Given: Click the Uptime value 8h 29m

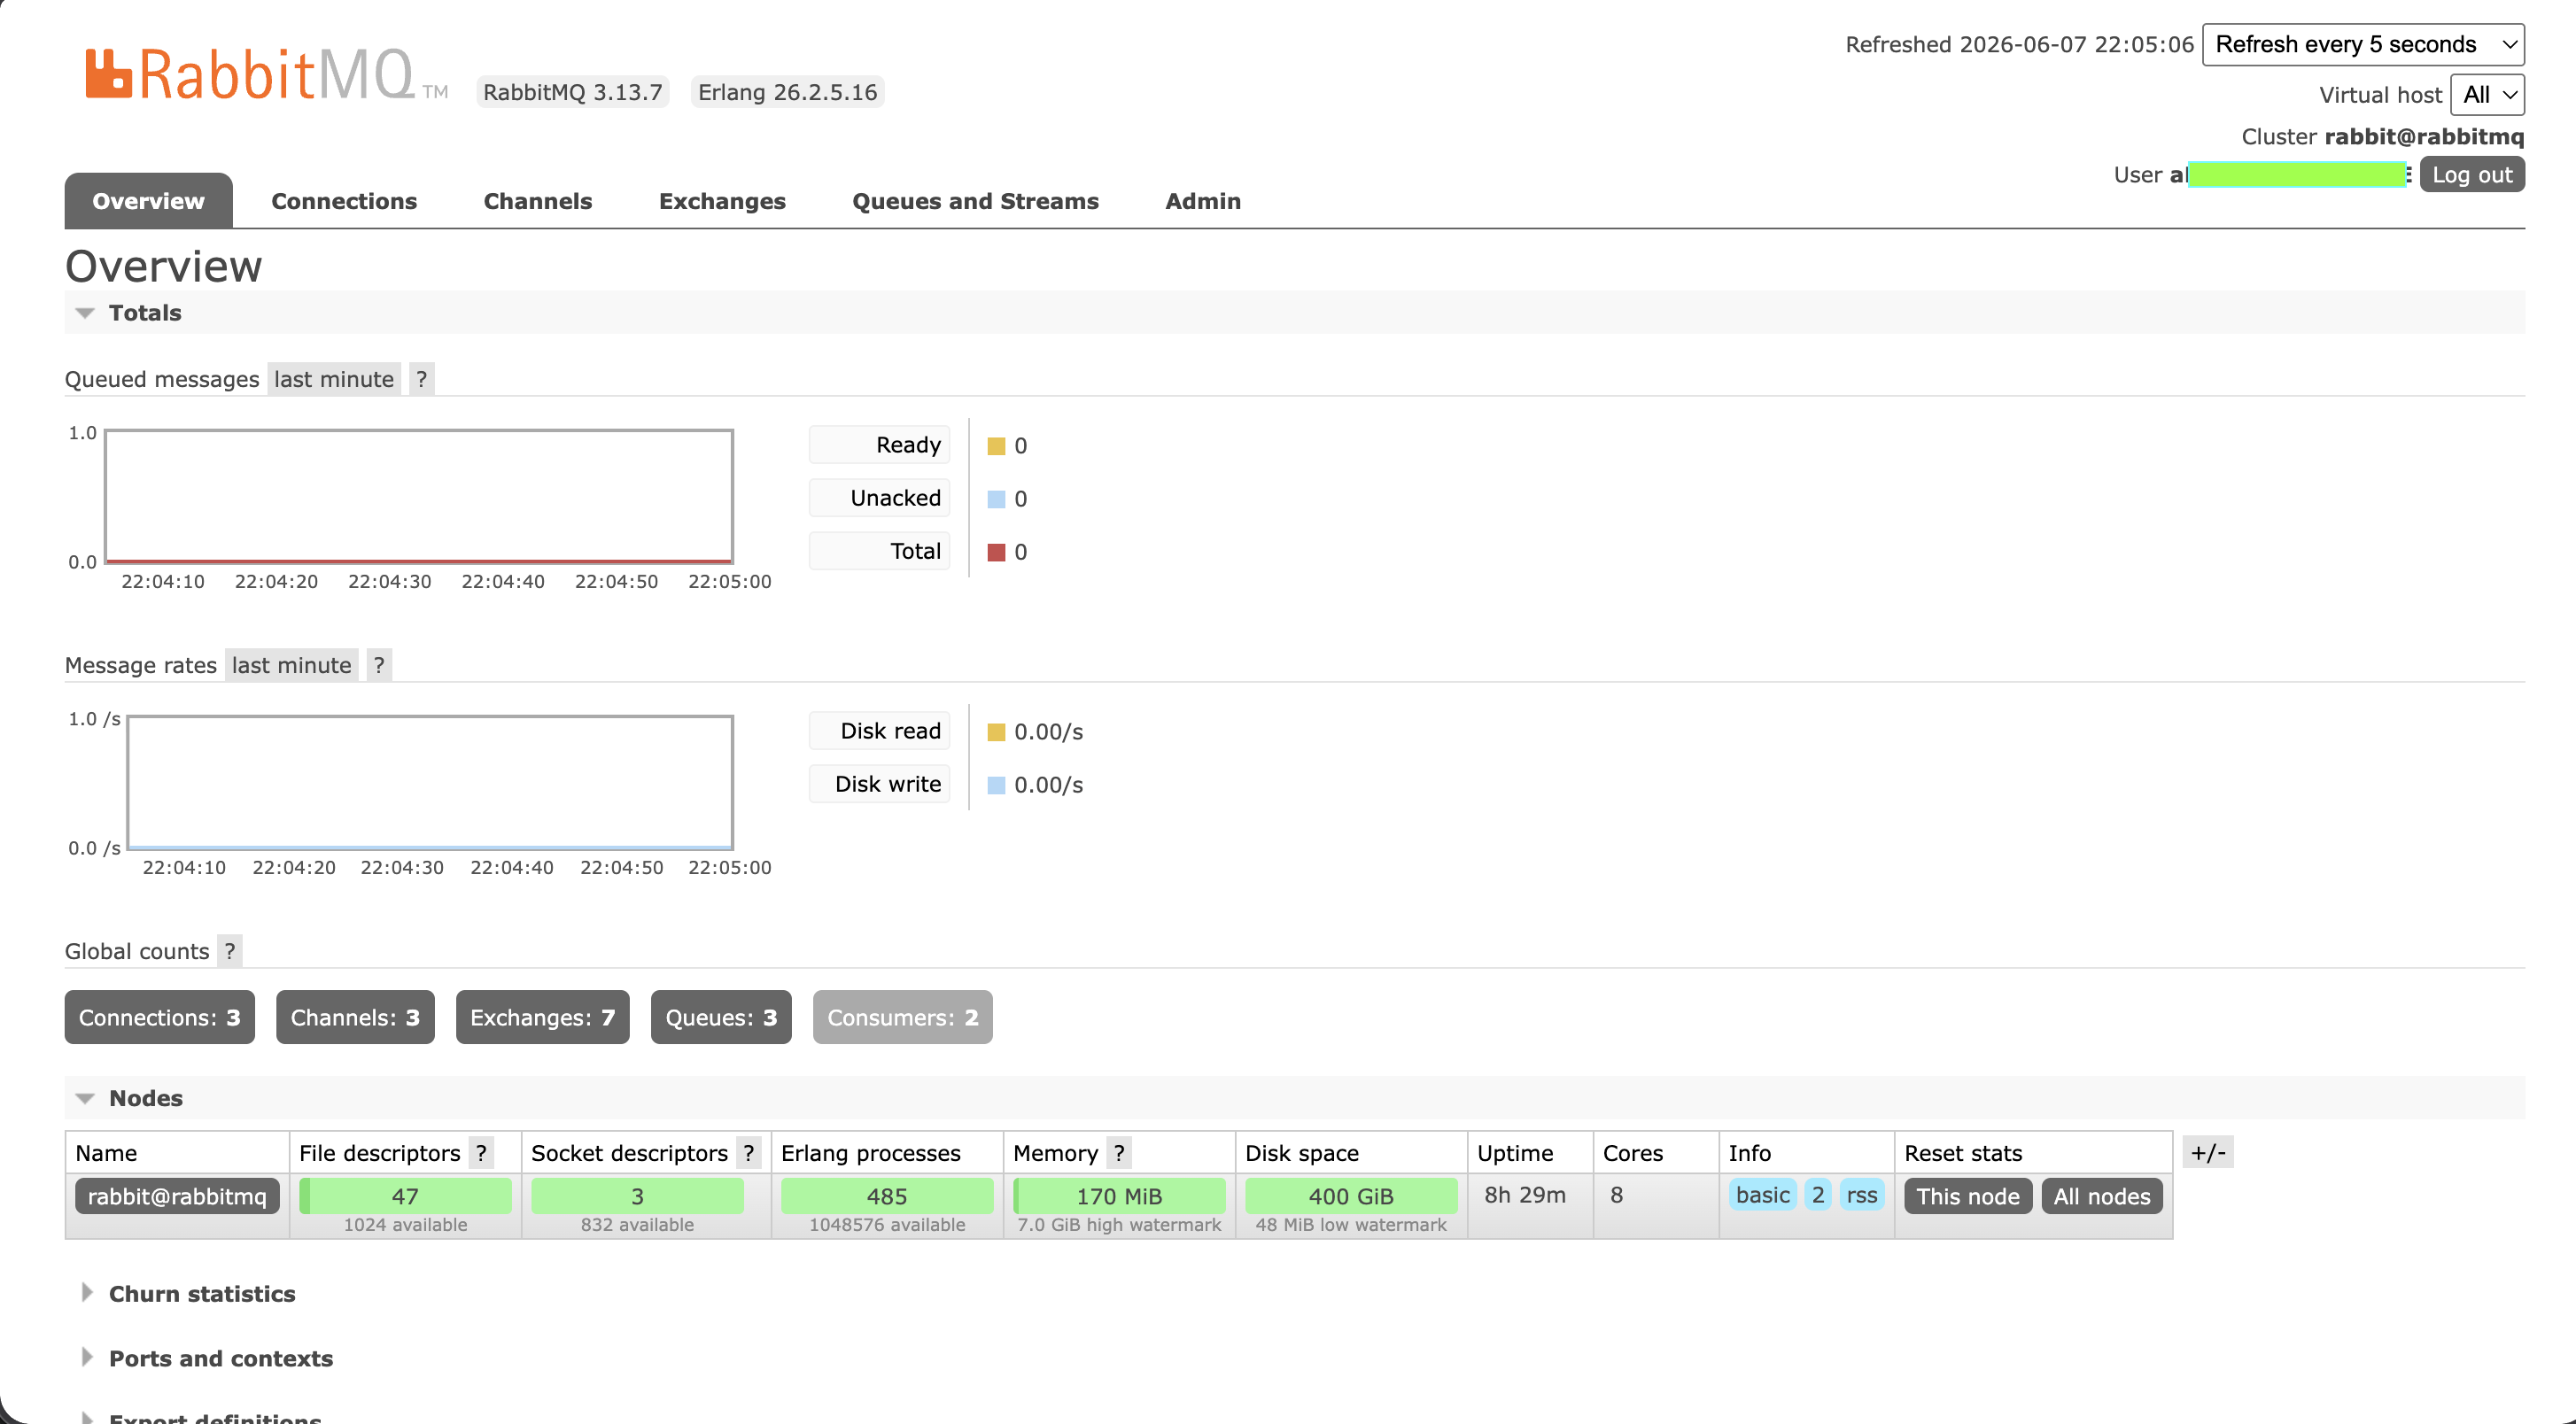Looking at the screenshot, I should [1525, 1195].
